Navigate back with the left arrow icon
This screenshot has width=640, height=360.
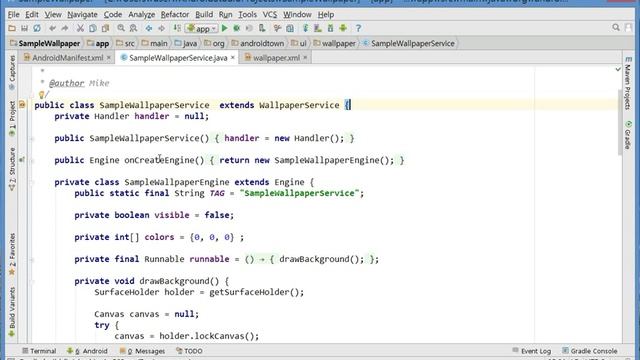[149, 28]
